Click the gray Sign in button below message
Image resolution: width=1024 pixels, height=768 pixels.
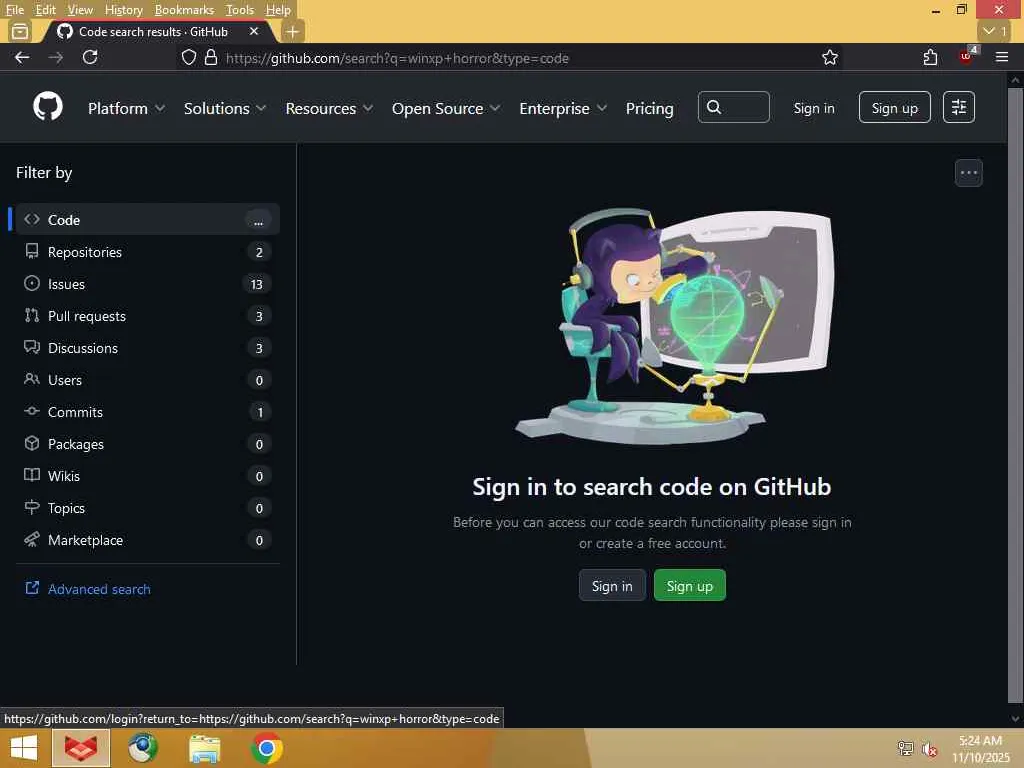[612, 586]
